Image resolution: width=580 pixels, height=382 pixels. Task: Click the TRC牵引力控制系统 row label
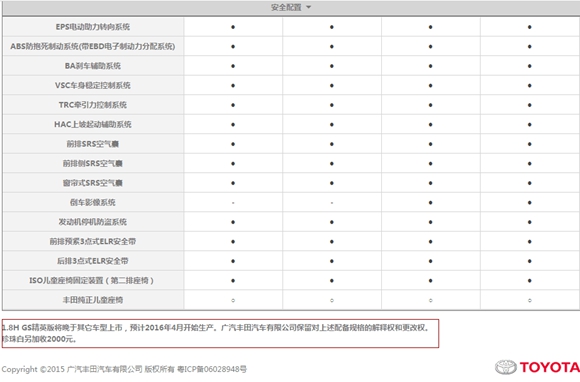coord(93,105)
